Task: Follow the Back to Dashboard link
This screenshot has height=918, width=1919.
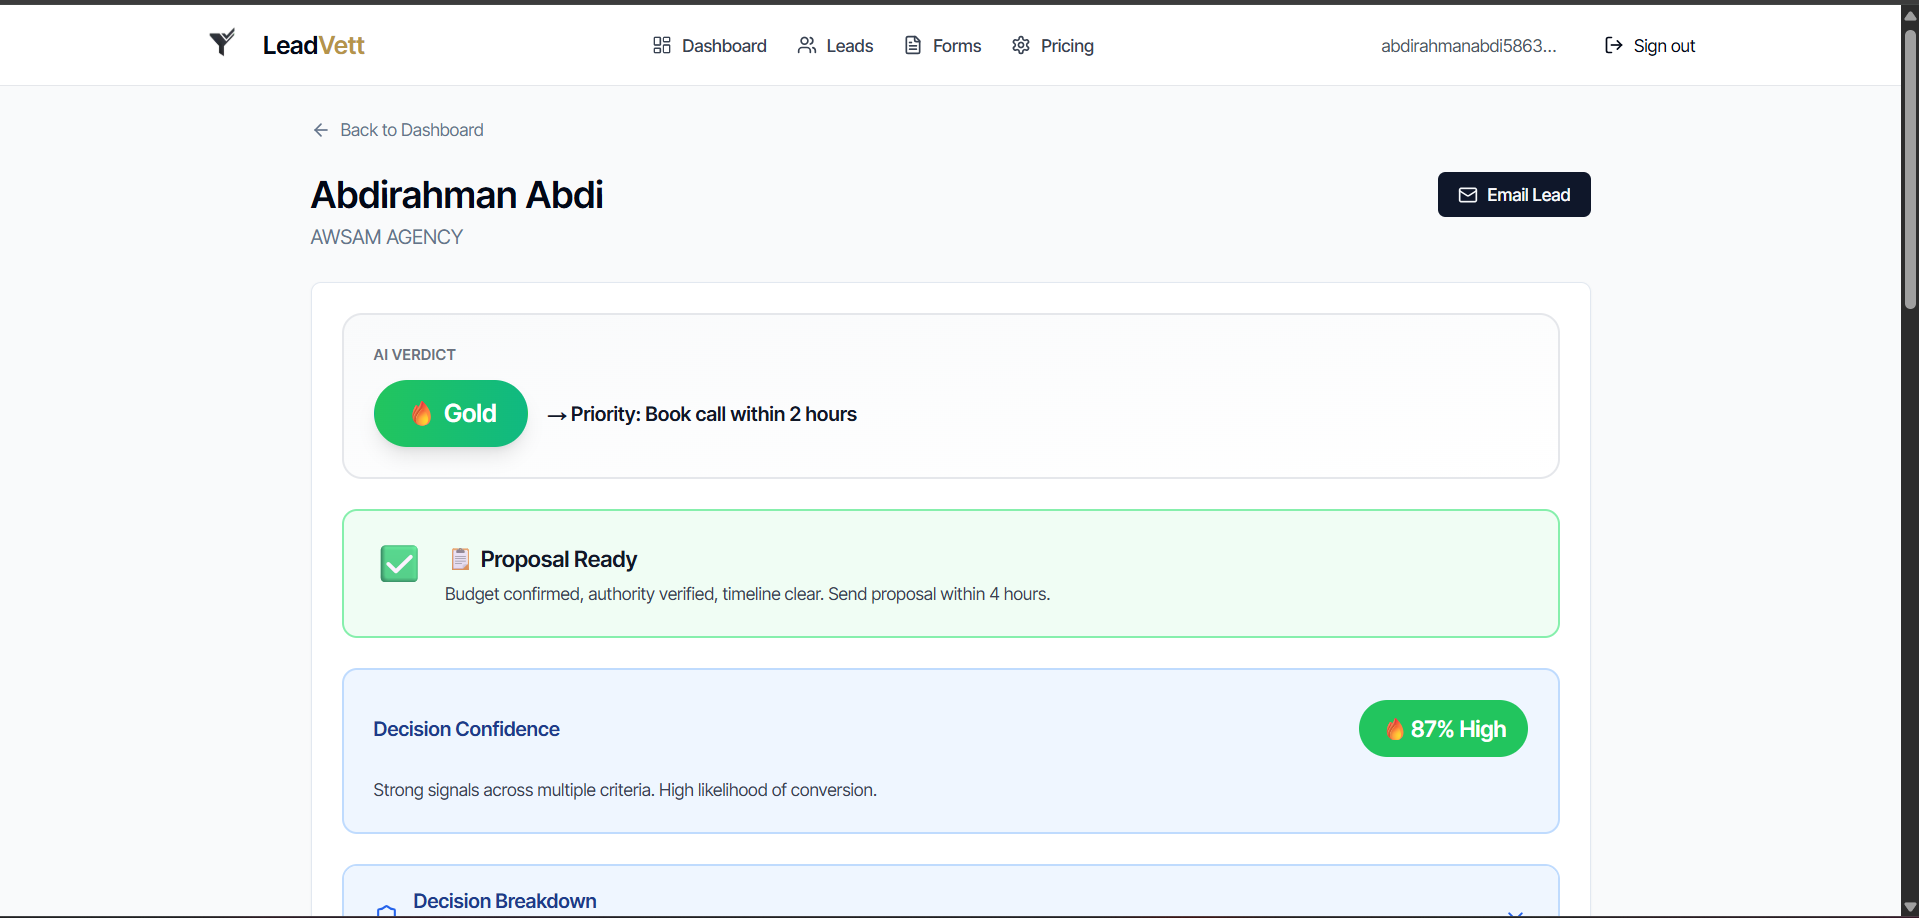Action: pos(410,130)
